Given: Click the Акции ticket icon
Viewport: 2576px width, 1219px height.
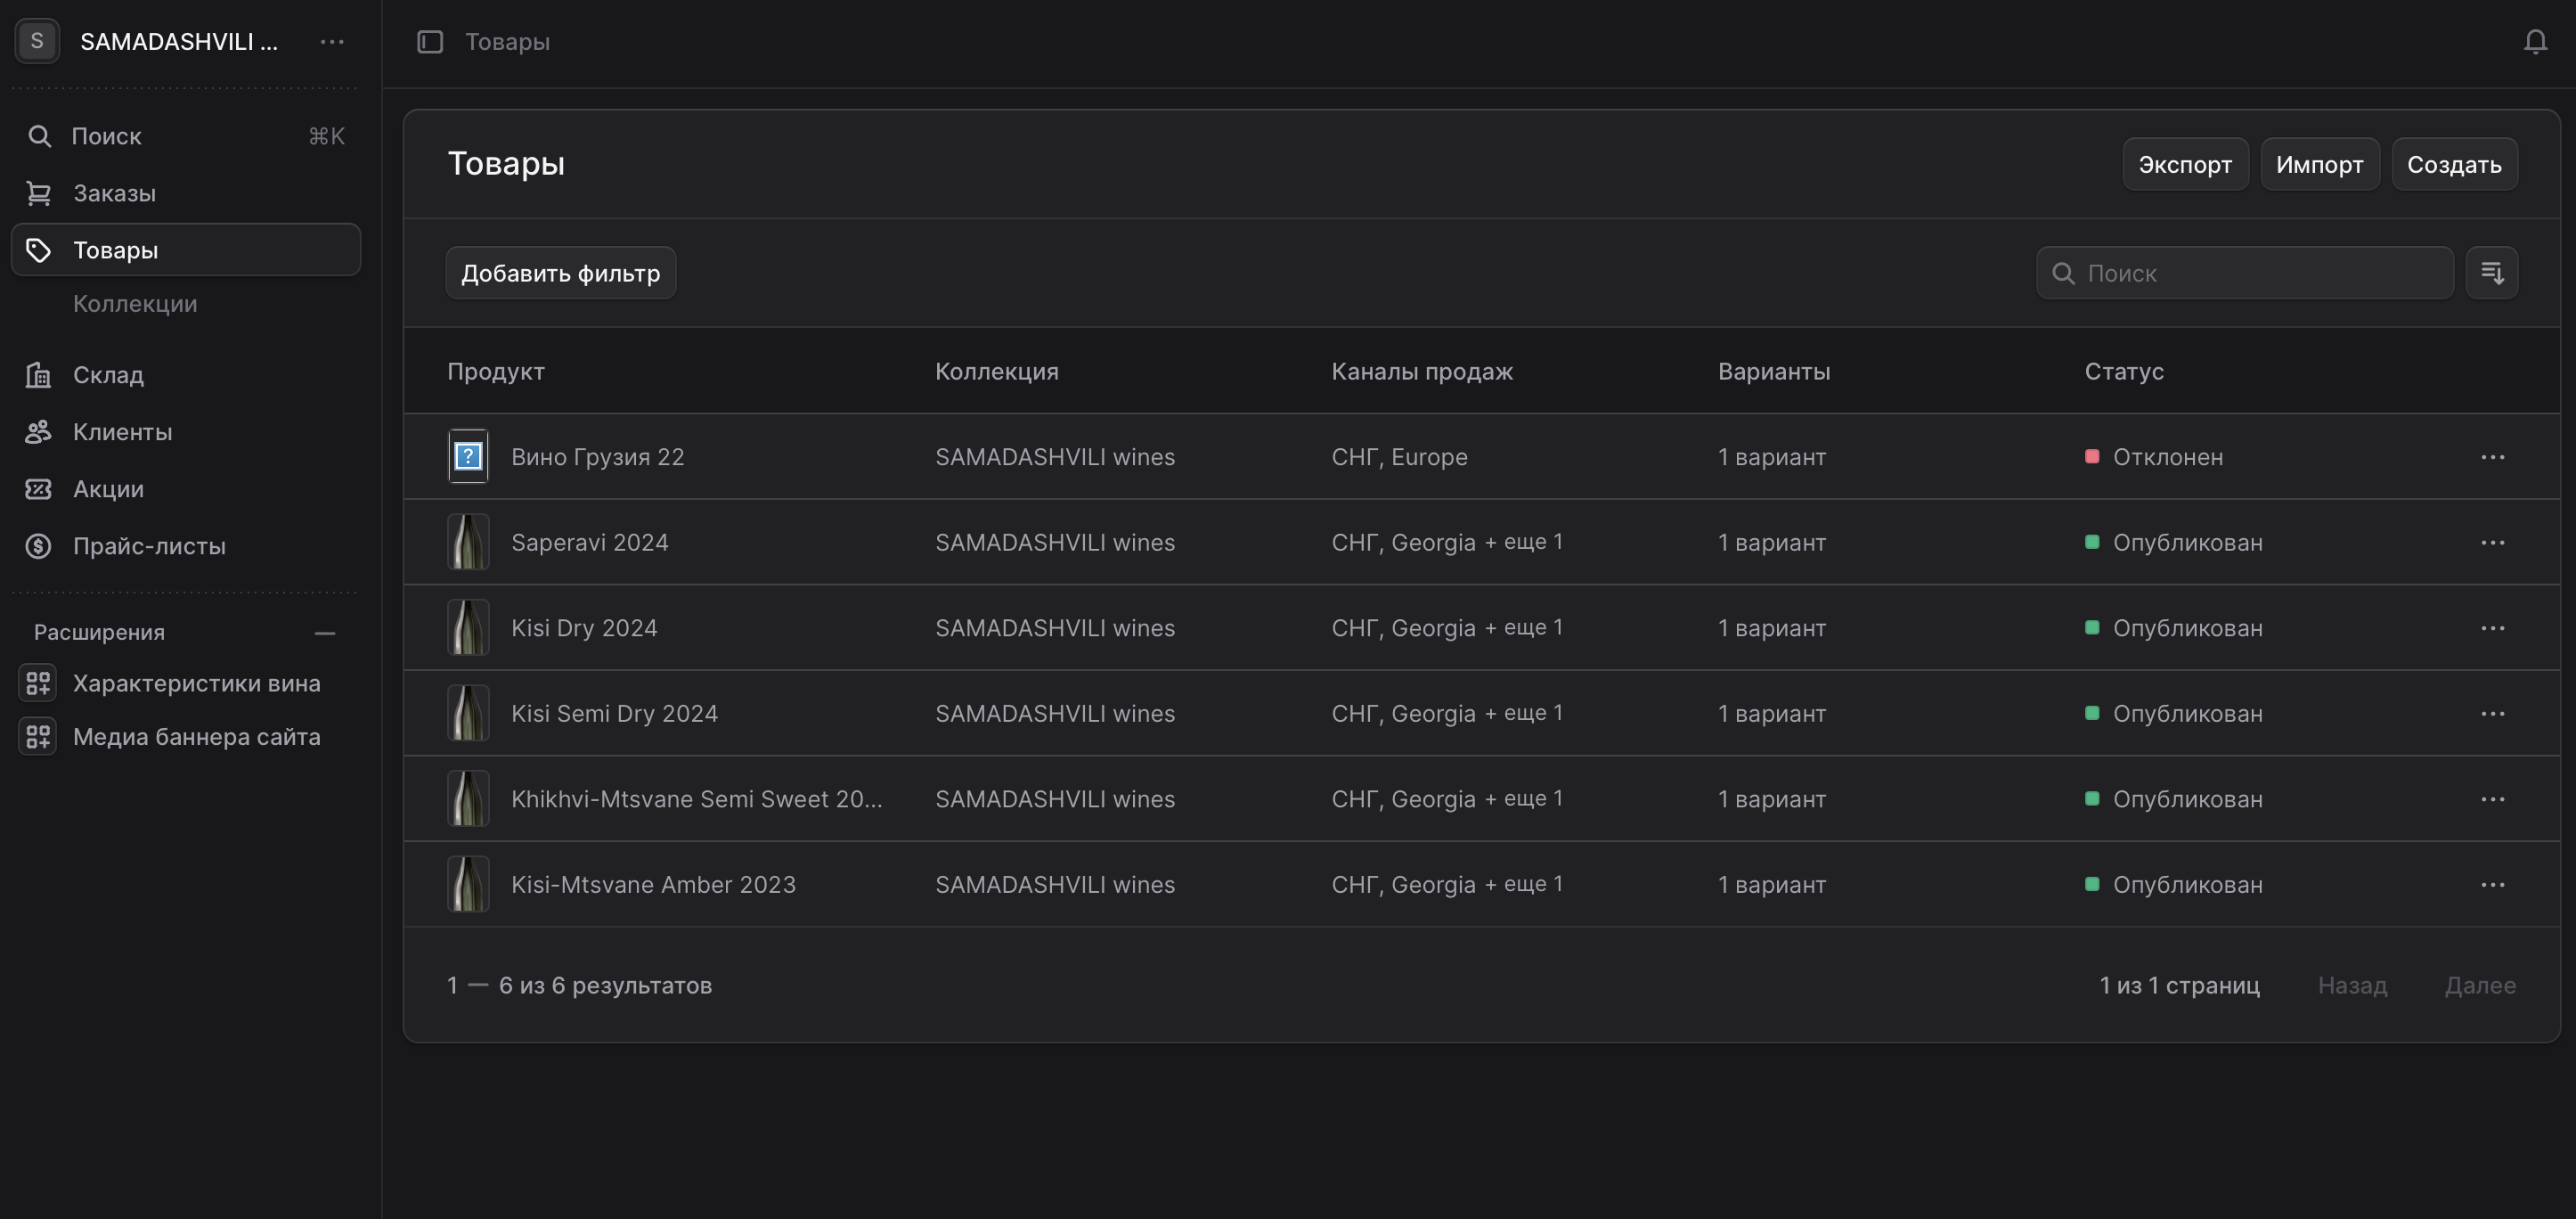Looking at the screenshot, I should pyautogui.click(x=39, y=489).
